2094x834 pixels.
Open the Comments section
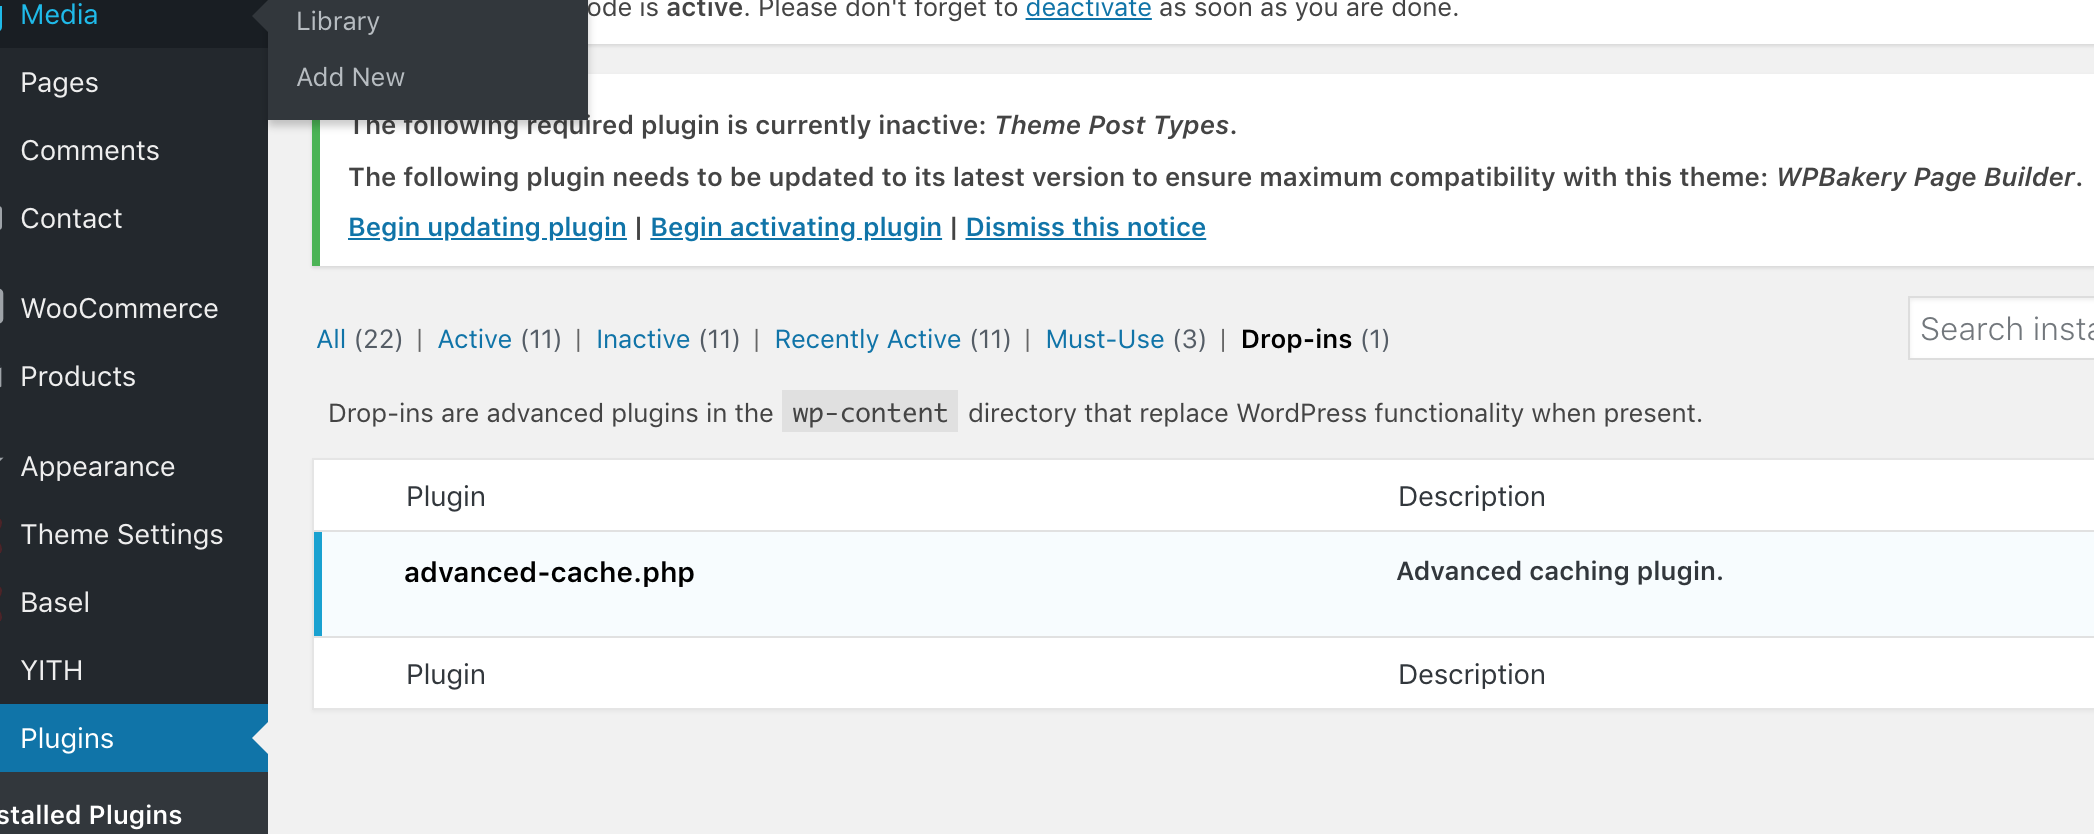89,150
